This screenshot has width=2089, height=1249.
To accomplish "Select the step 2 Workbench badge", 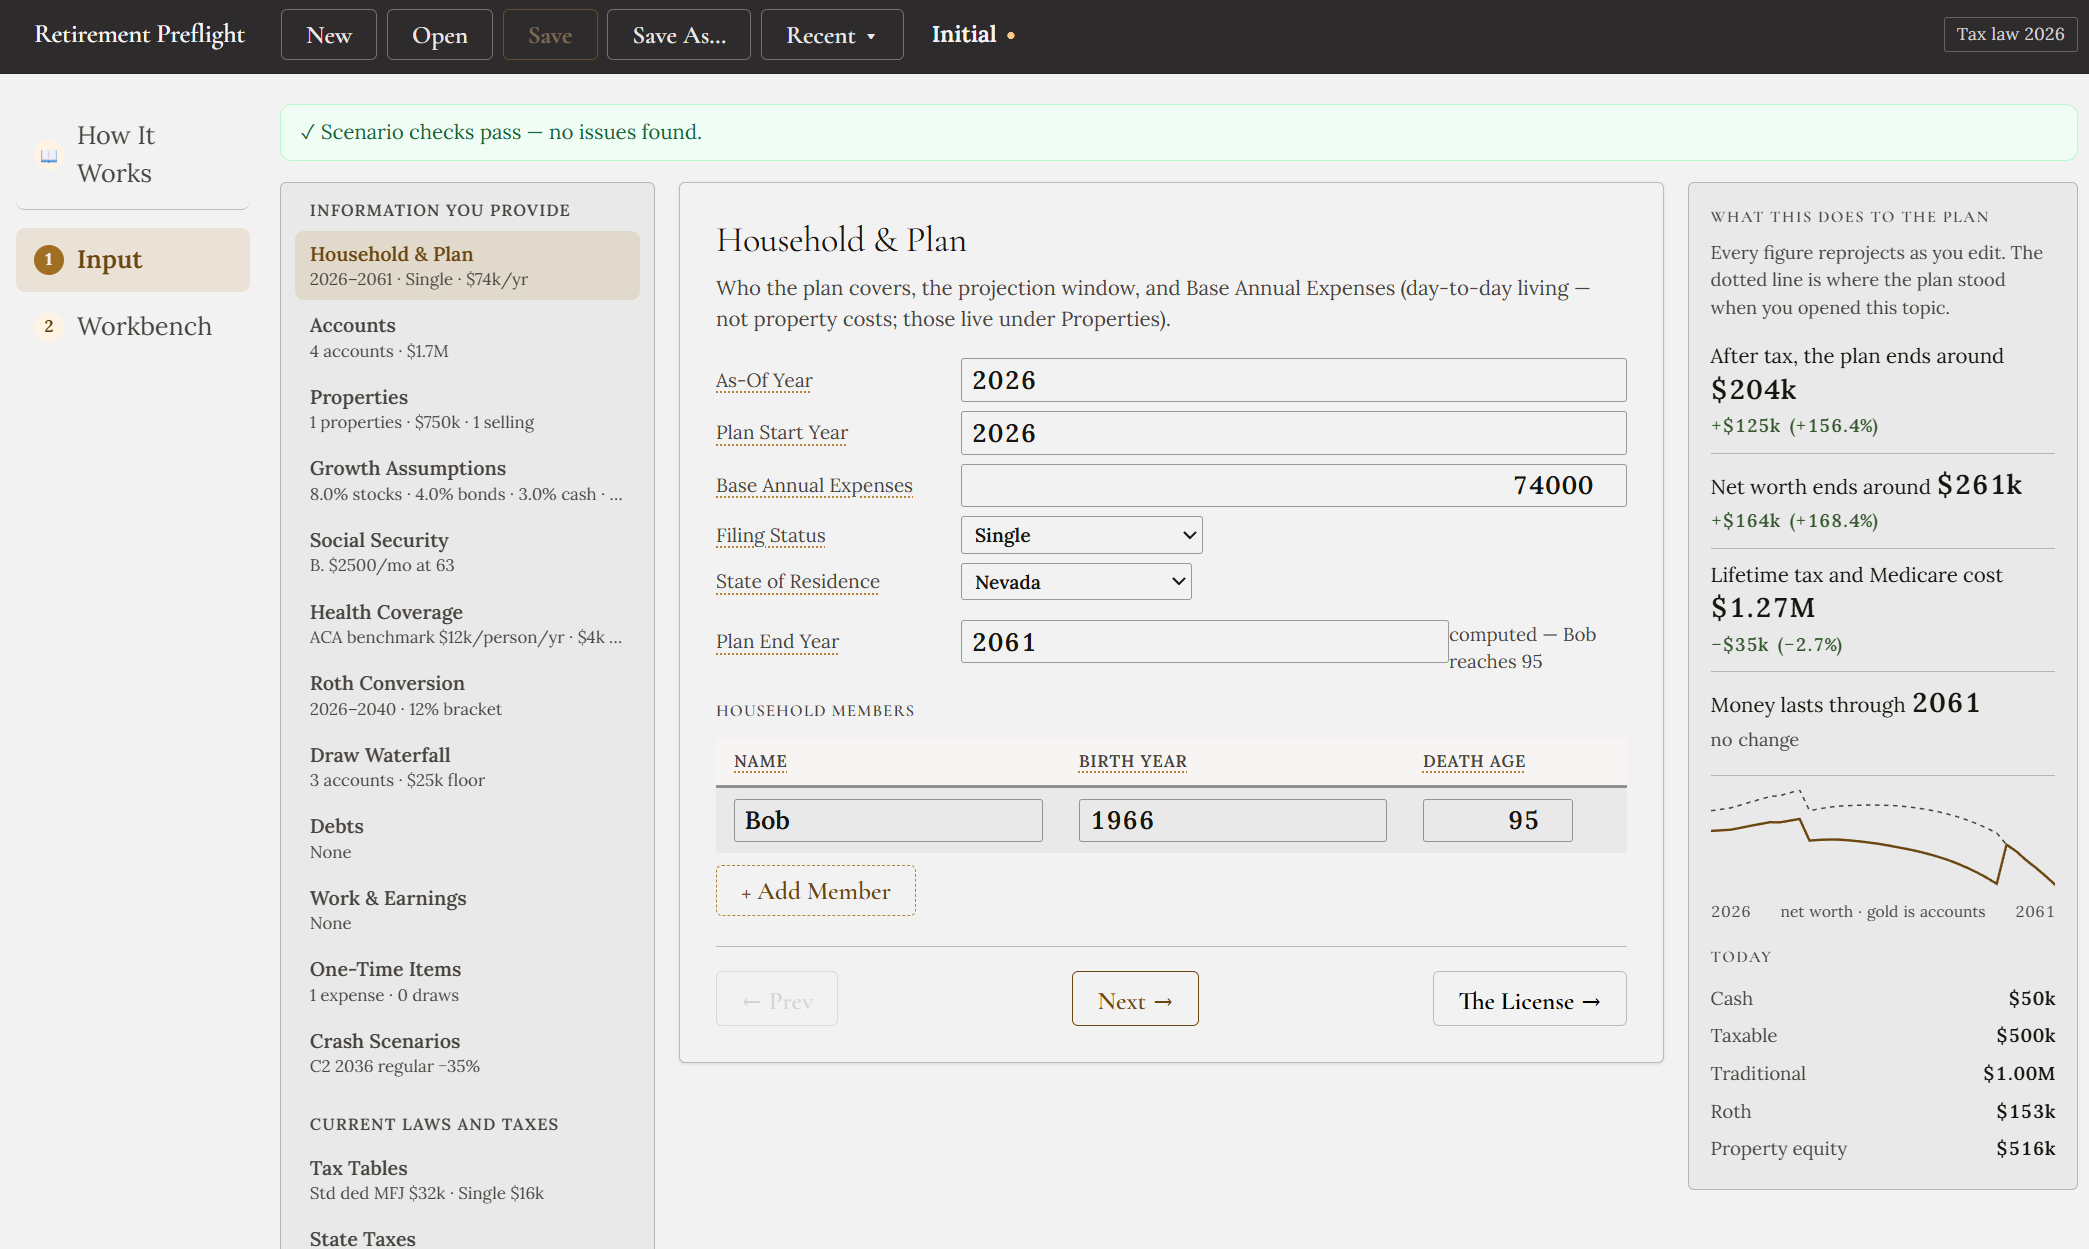I will coord(48,327).
